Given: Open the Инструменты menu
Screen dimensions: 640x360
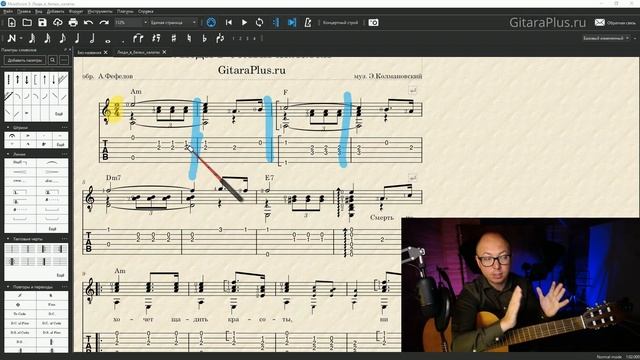Looking at the screenshot, I should tap(100, 11).
